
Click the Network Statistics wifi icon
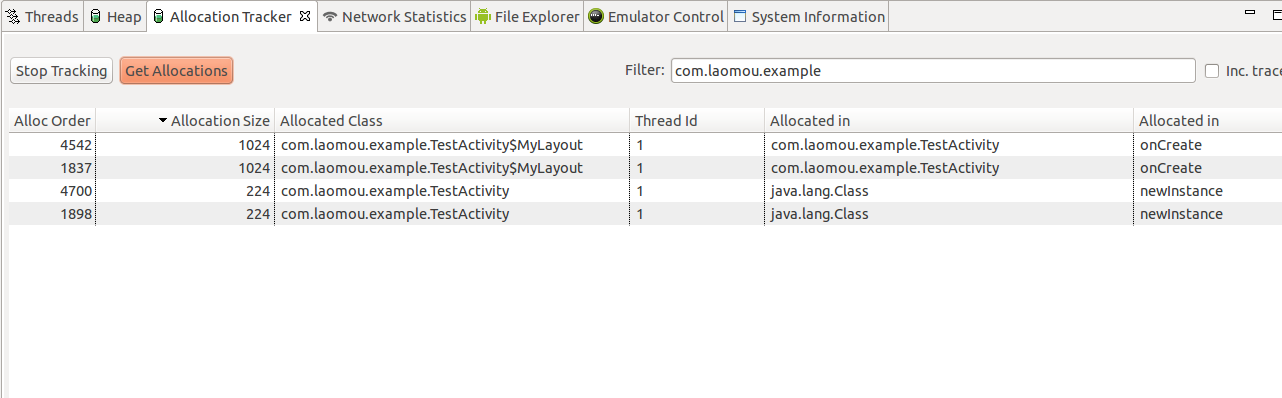point(330,17)
